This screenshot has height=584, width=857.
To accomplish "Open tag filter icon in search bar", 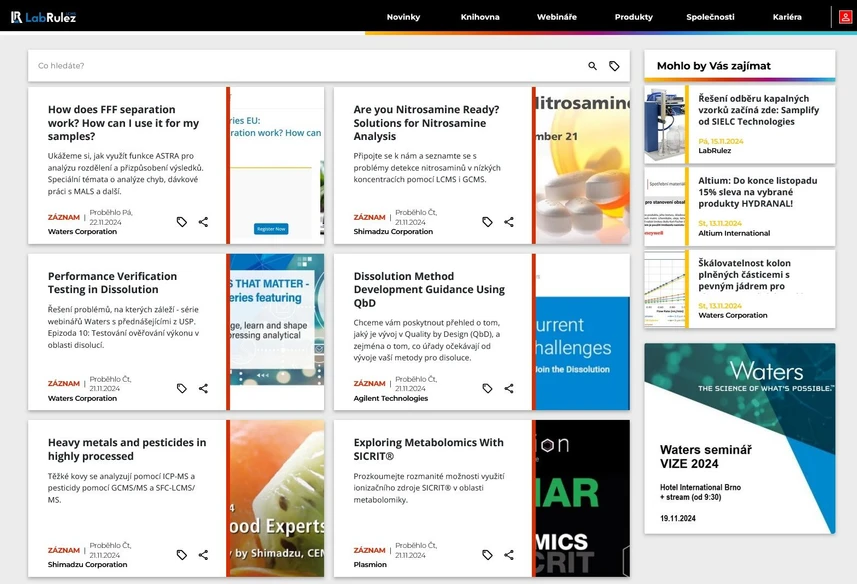I will 614,66.
